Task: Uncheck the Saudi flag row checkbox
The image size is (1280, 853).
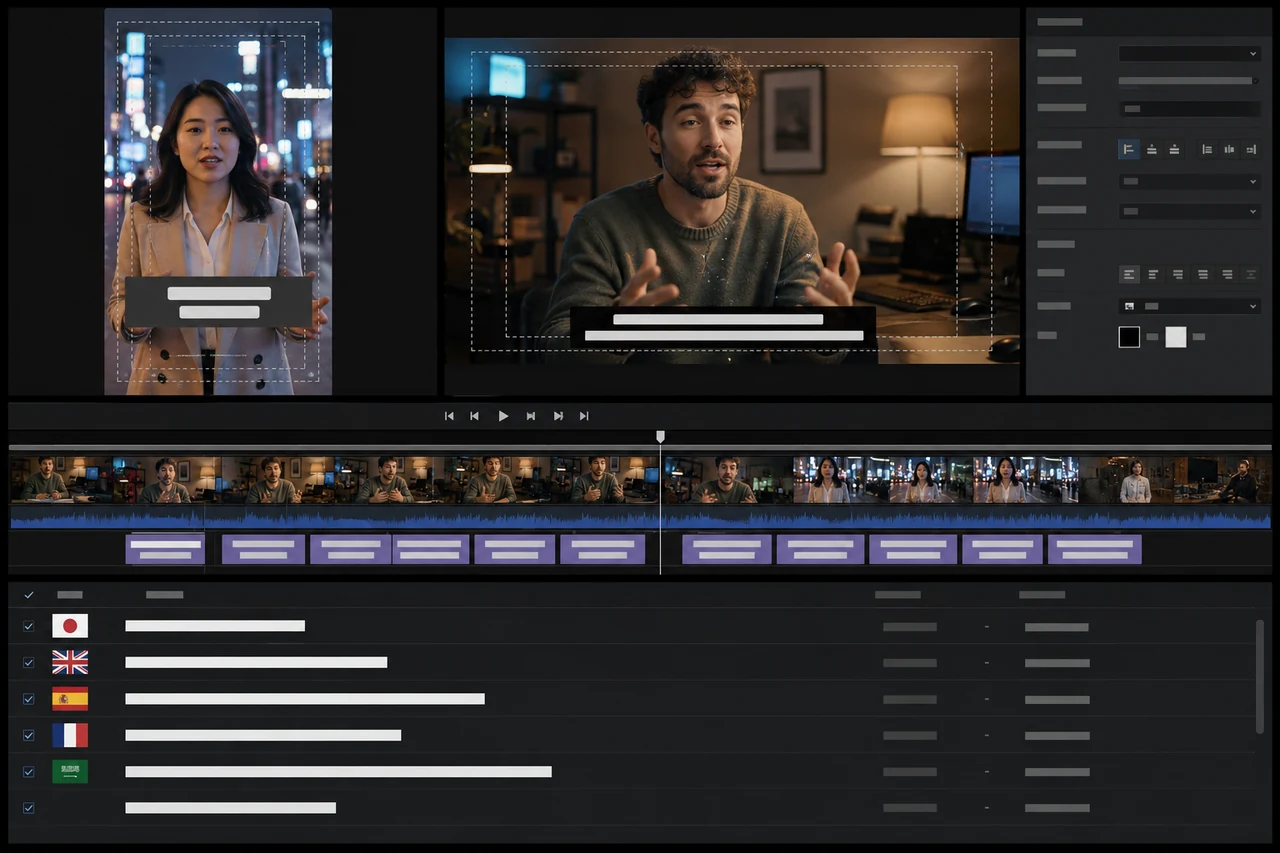Action: [x=28, y=771]
